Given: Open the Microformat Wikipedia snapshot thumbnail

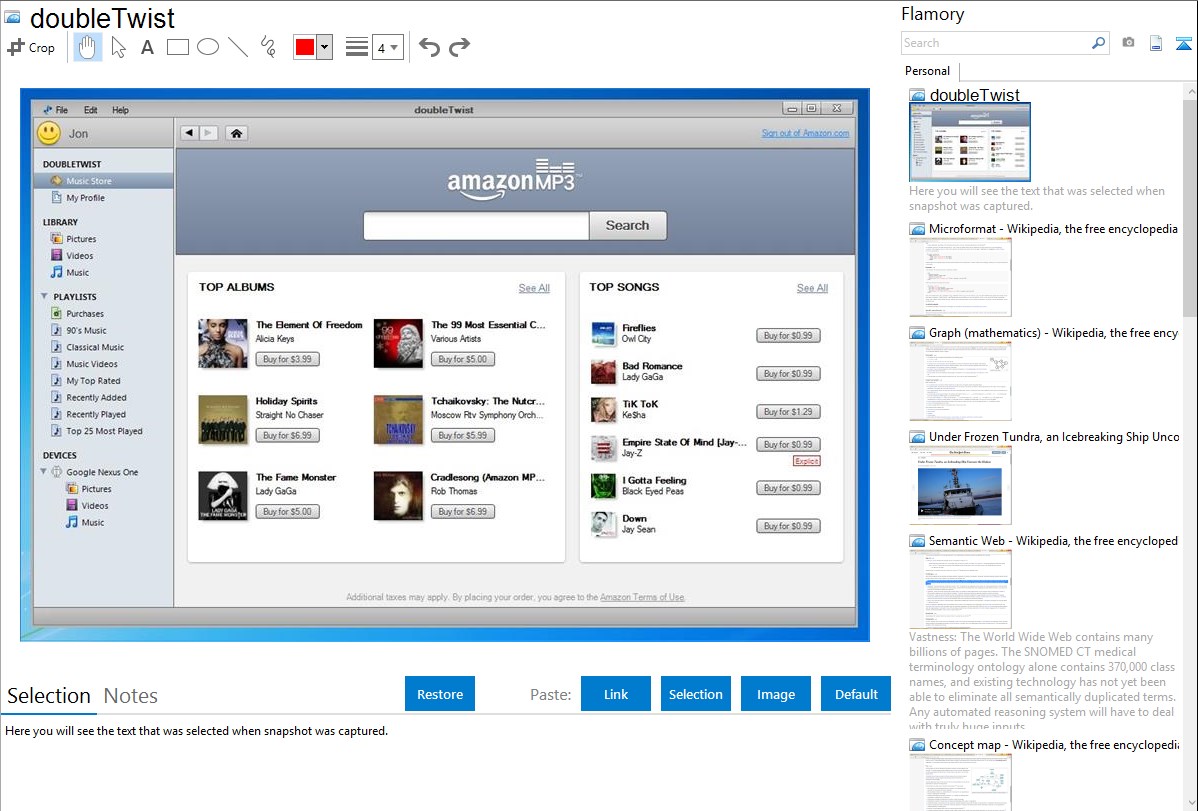Looking at the screenshot, I should [x=960, y=277].
